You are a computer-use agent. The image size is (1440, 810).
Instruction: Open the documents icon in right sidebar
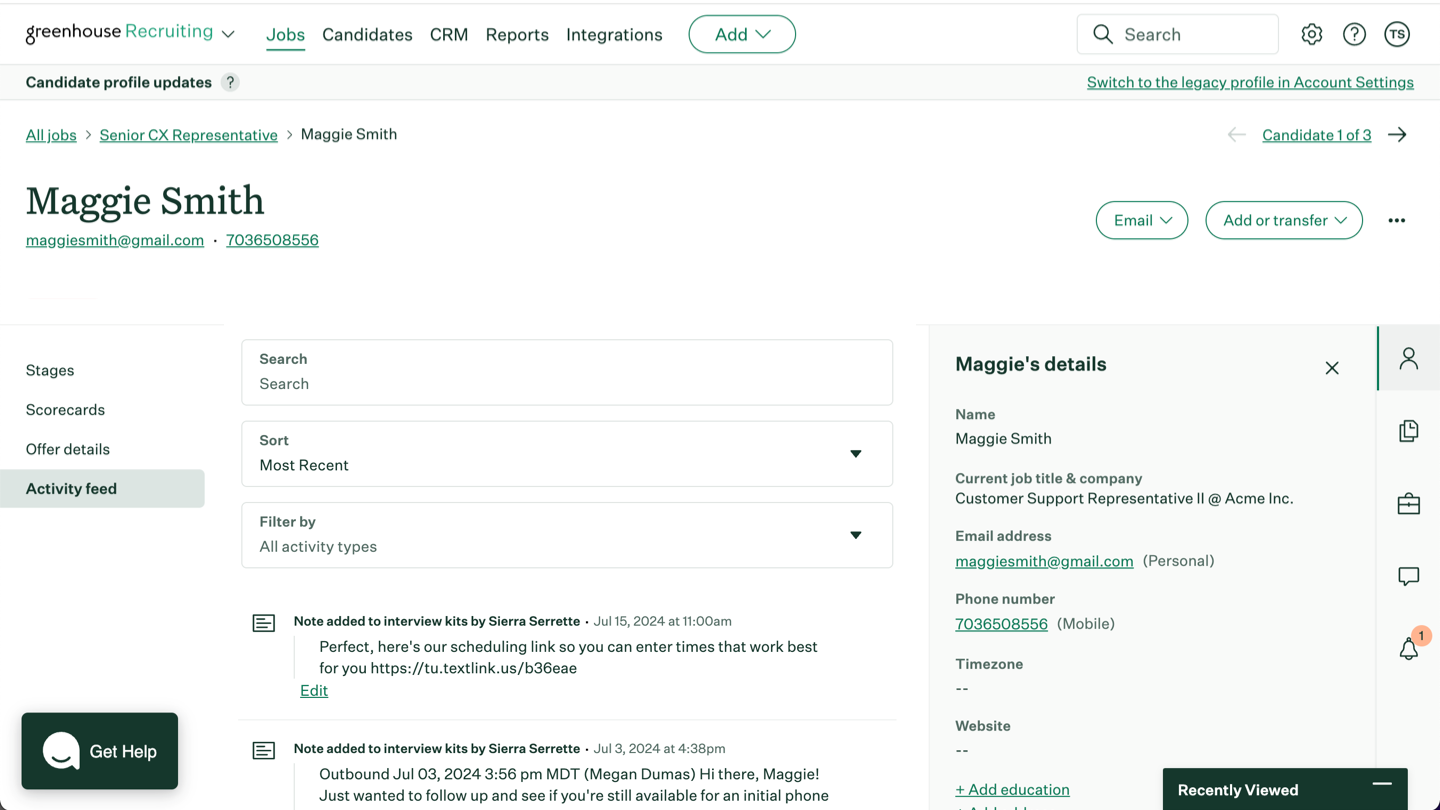[x=1408, y=431]
